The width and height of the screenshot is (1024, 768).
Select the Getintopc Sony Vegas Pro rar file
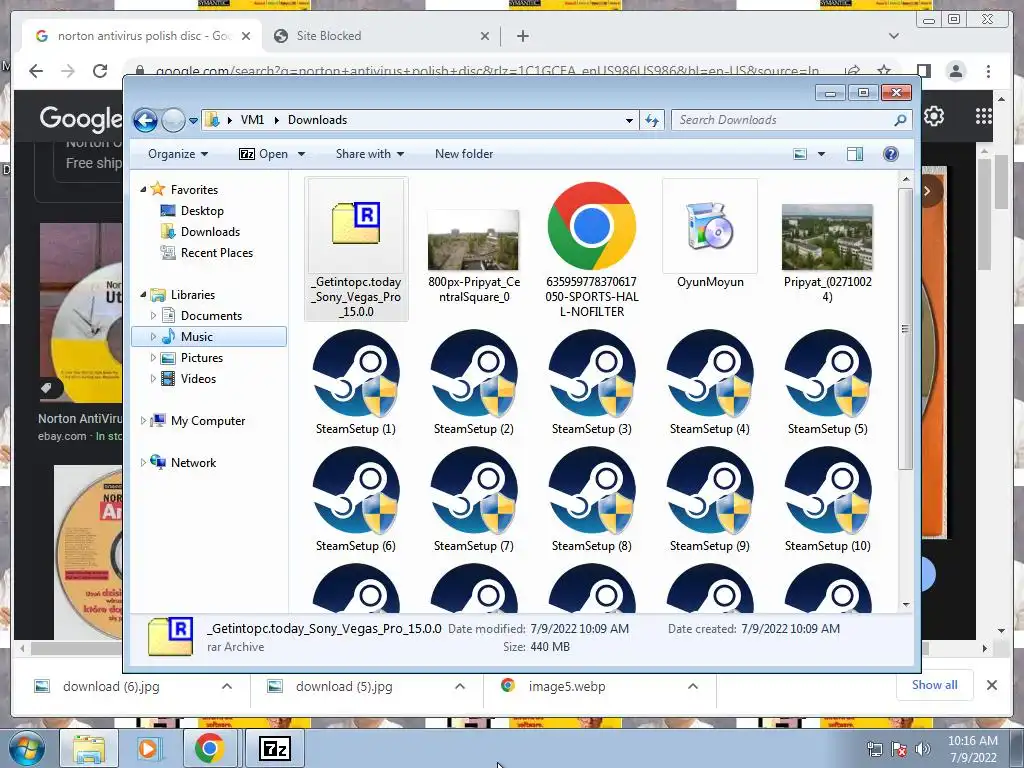tap(356, 249)
